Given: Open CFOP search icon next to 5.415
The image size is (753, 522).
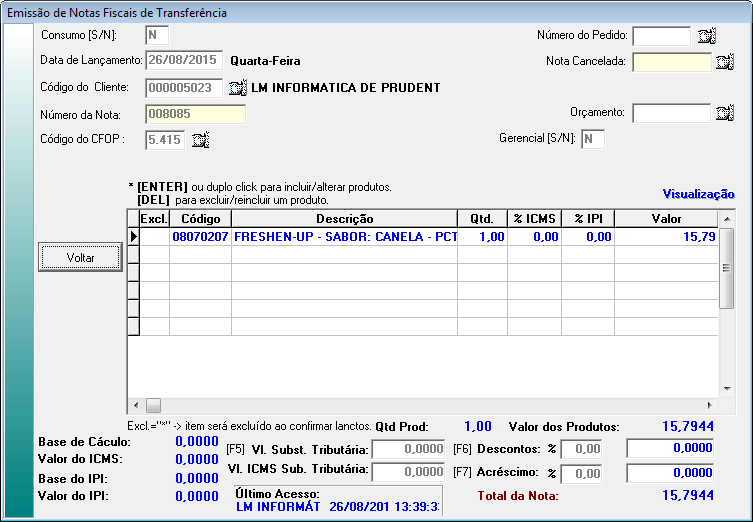Looking at the screenshot, I should [200, 140].
